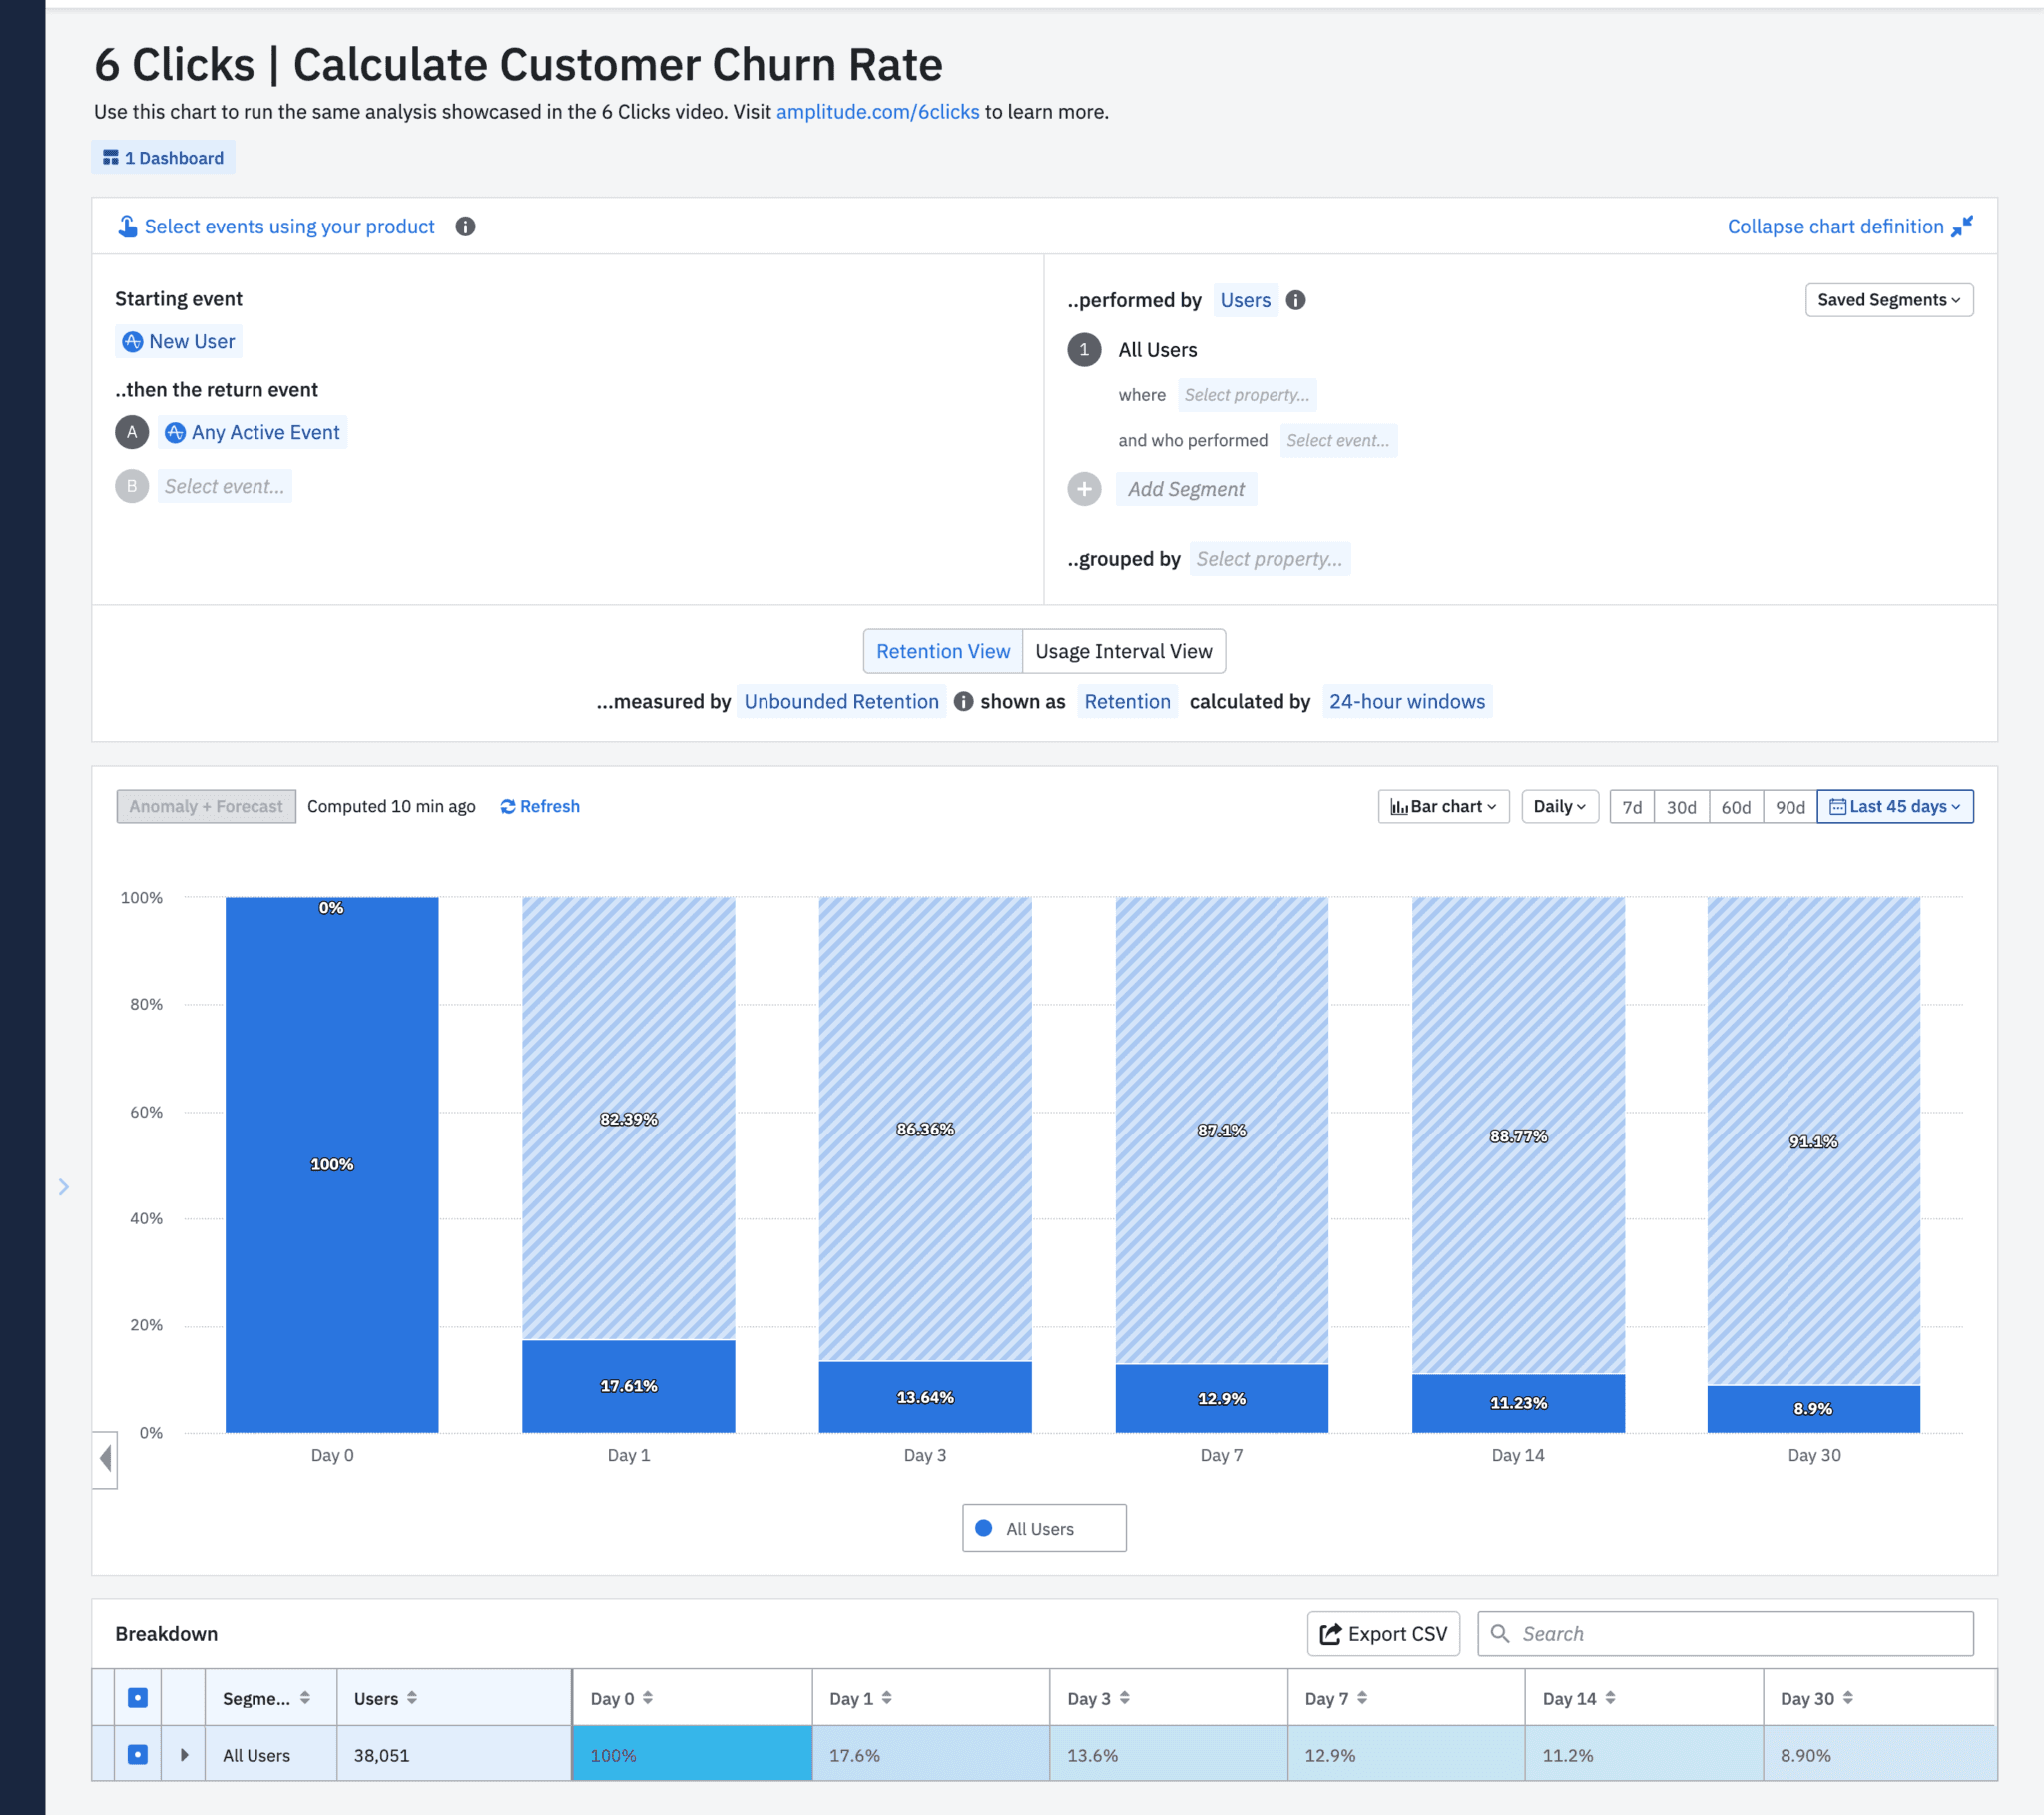The width and height of the screenshot is (2044, 1815).
Task: Click the magnifier icon in the Breakdown search box
Action: (x=1501, y=1634)
